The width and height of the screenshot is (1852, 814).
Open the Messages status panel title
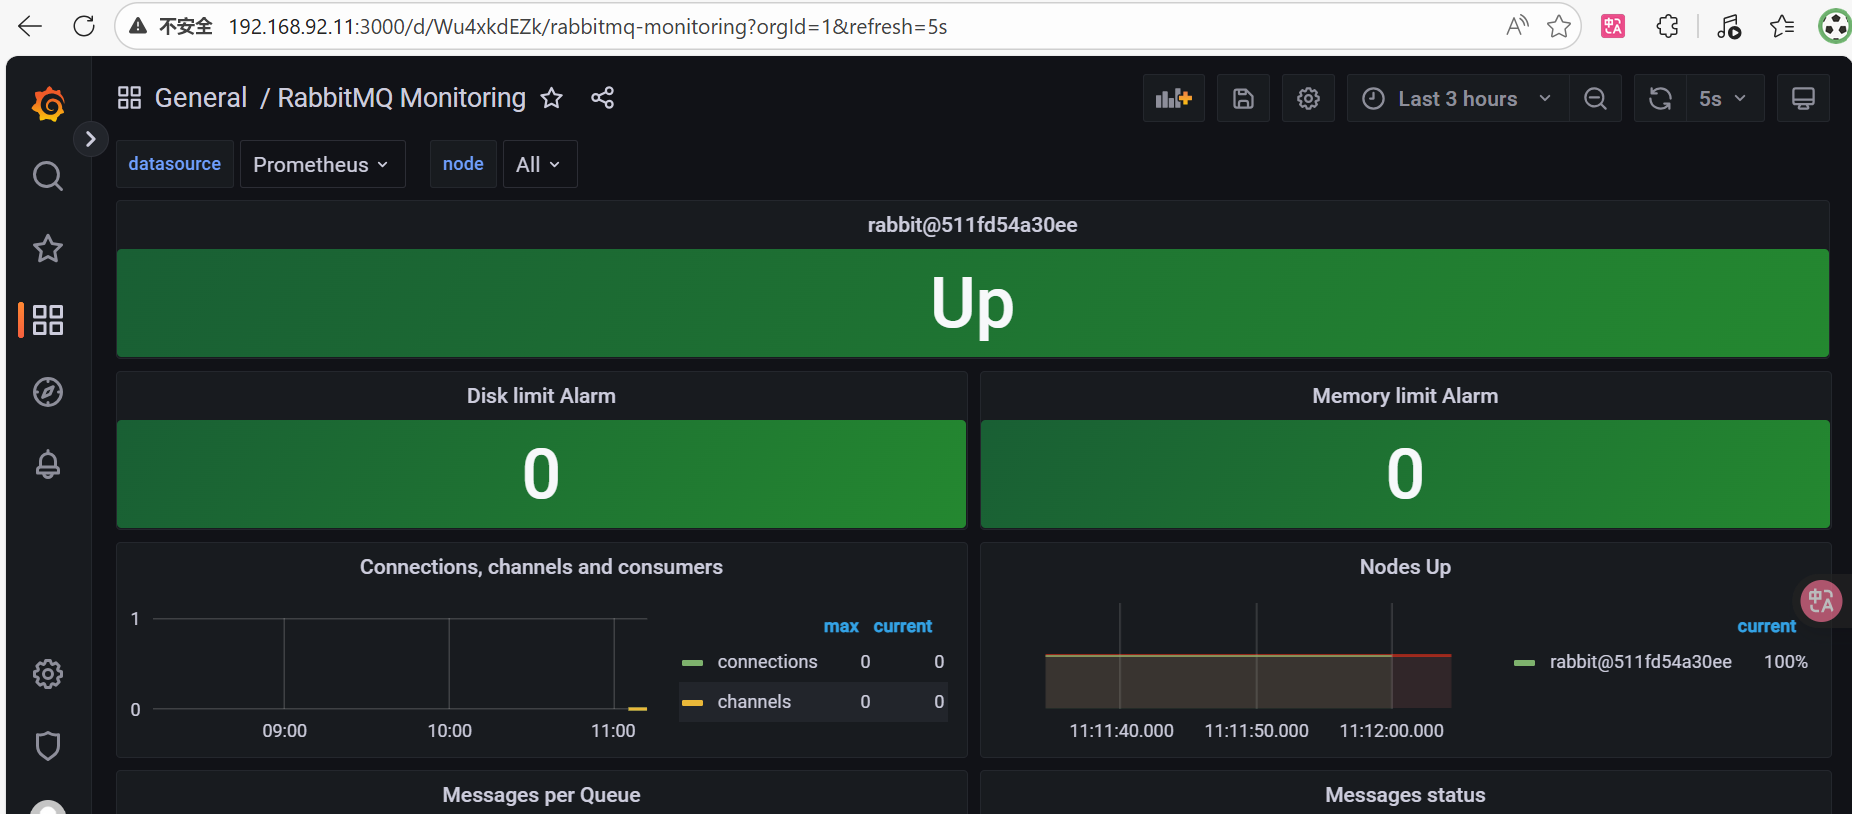(1405, 795)
